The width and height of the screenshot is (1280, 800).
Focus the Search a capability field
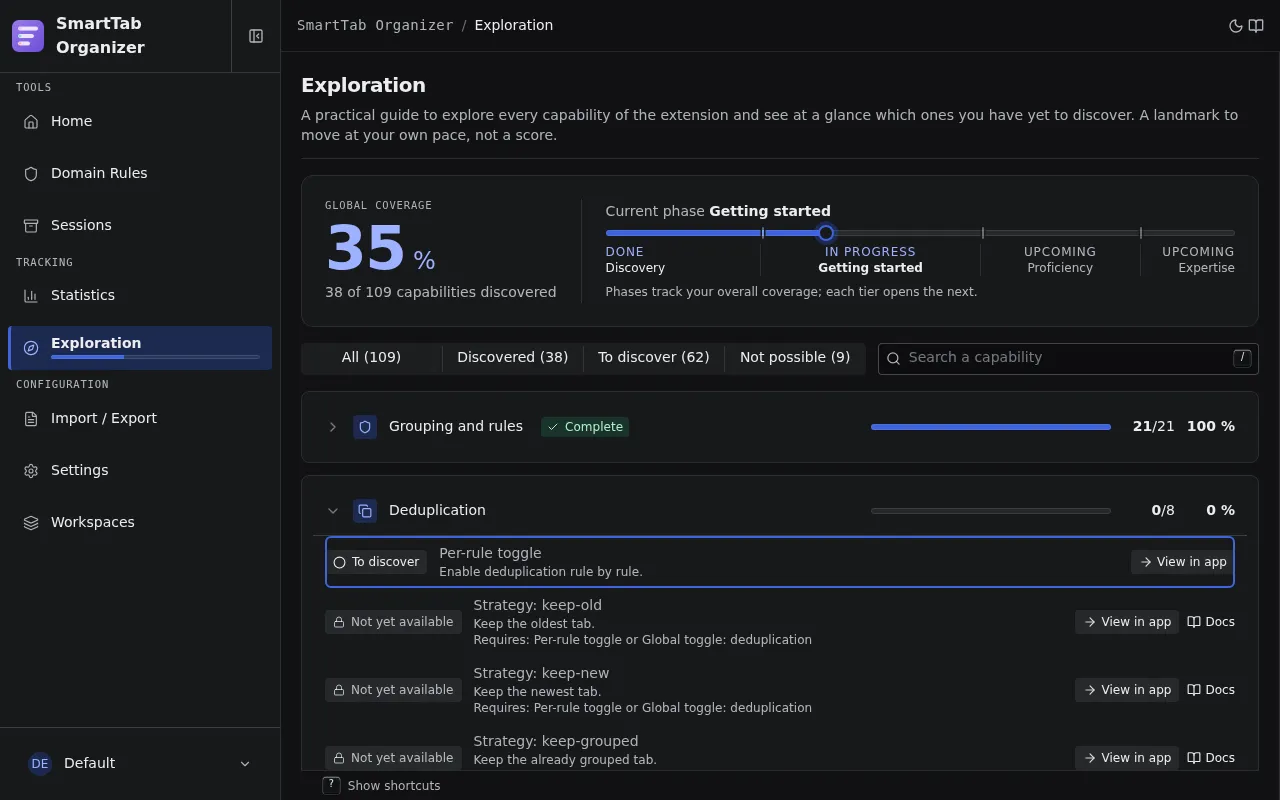(x=1068, y=359)
